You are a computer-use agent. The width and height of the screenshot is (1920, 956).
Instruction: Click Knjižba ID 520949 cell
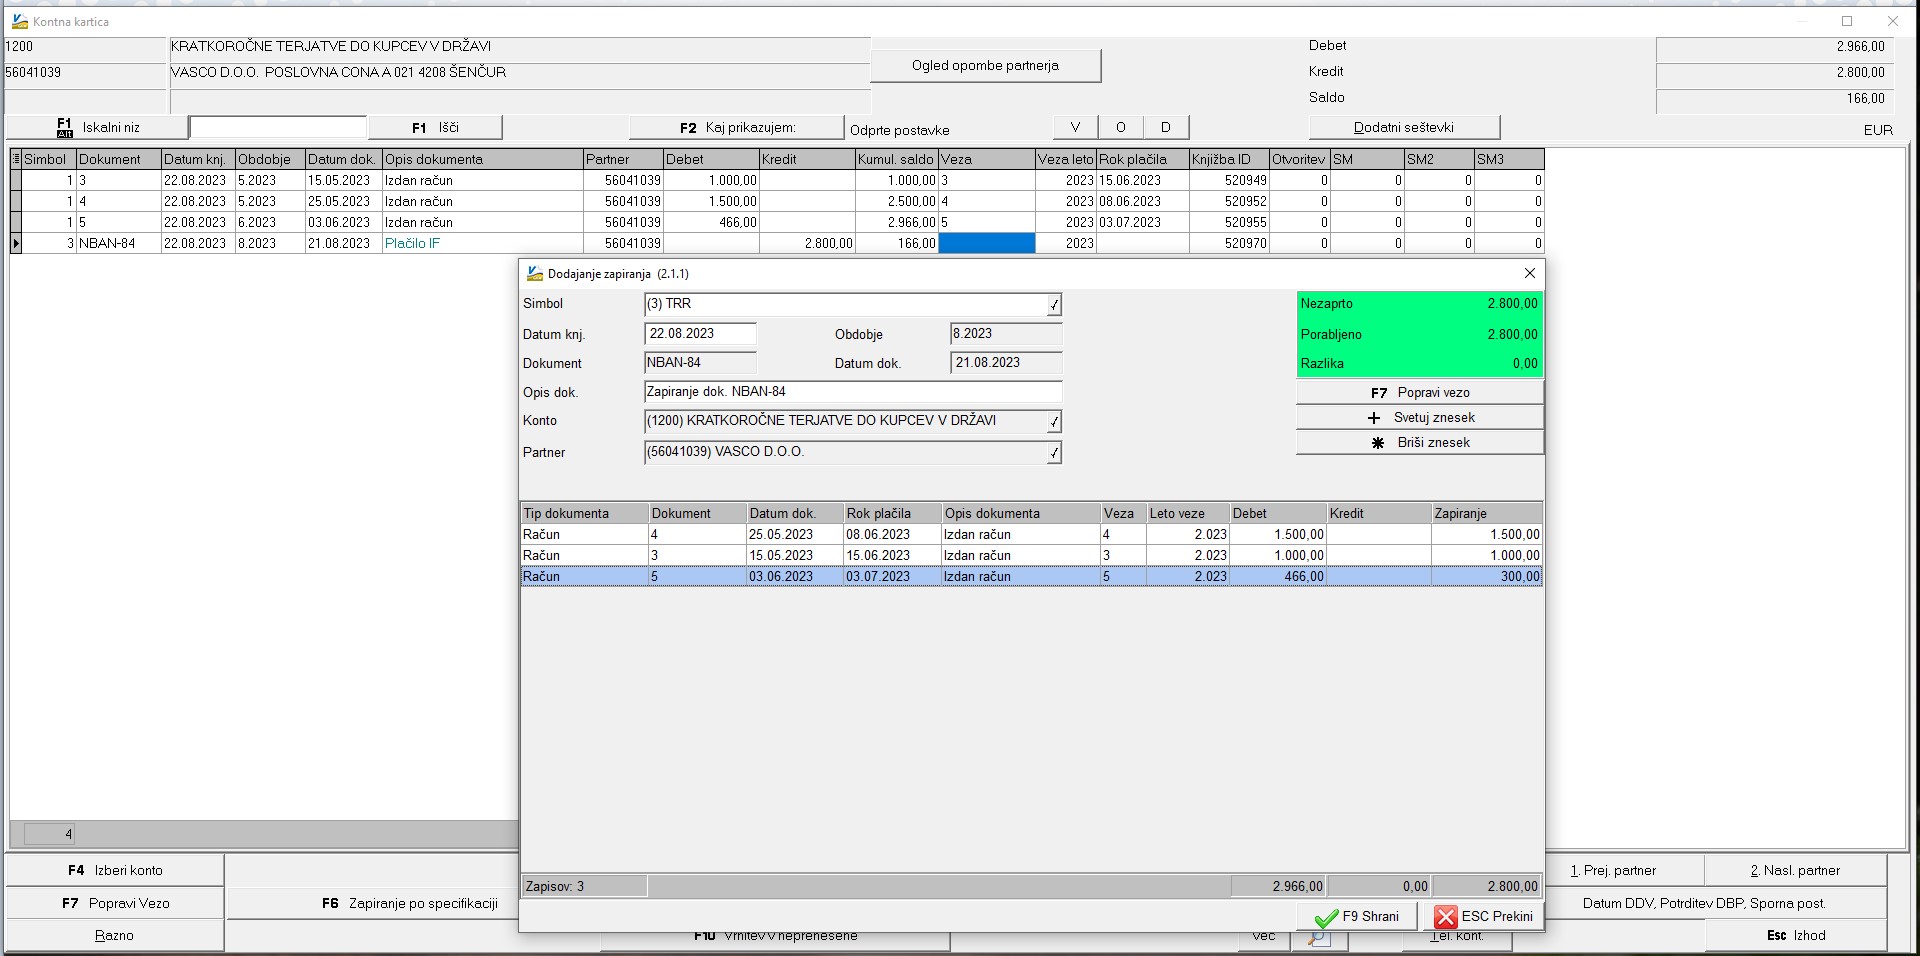tap(1229, 180)
